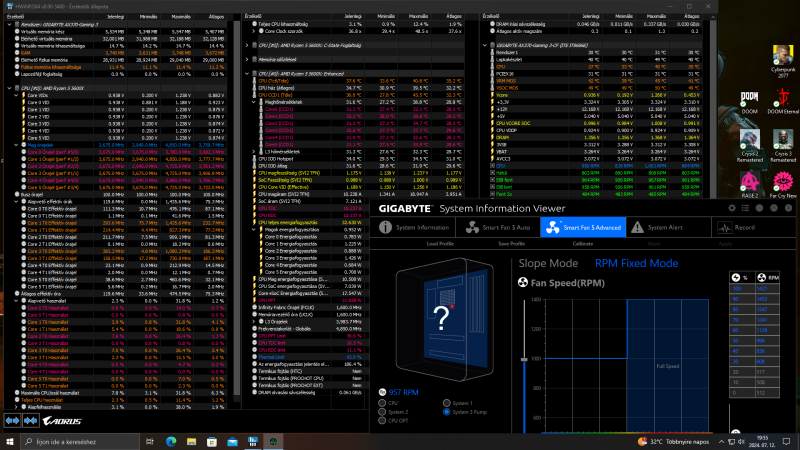Click the taskbar search box

80,441
